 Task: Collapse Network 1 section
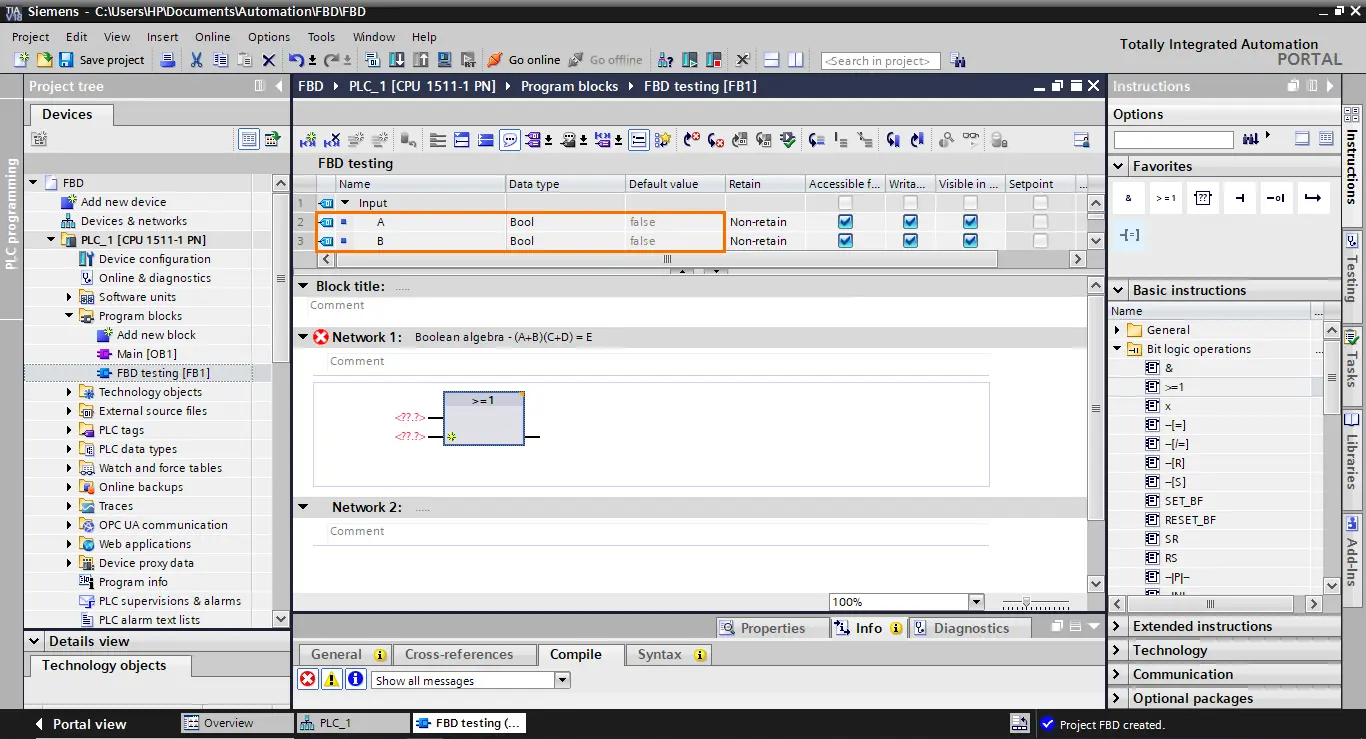[303, 337]
